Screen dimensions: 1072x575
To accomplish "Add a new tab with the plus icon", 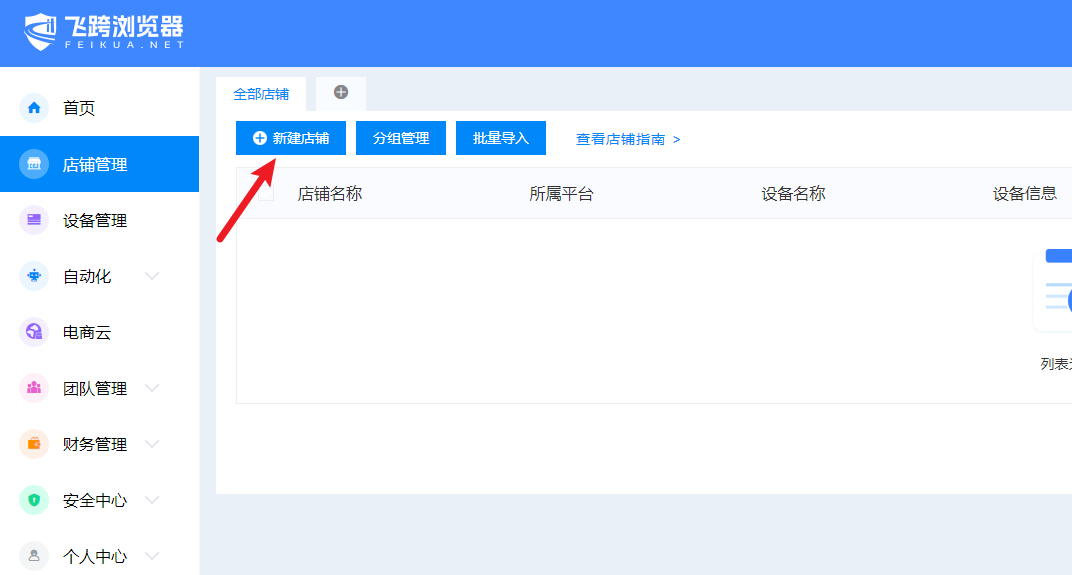I will pos(341,92).
